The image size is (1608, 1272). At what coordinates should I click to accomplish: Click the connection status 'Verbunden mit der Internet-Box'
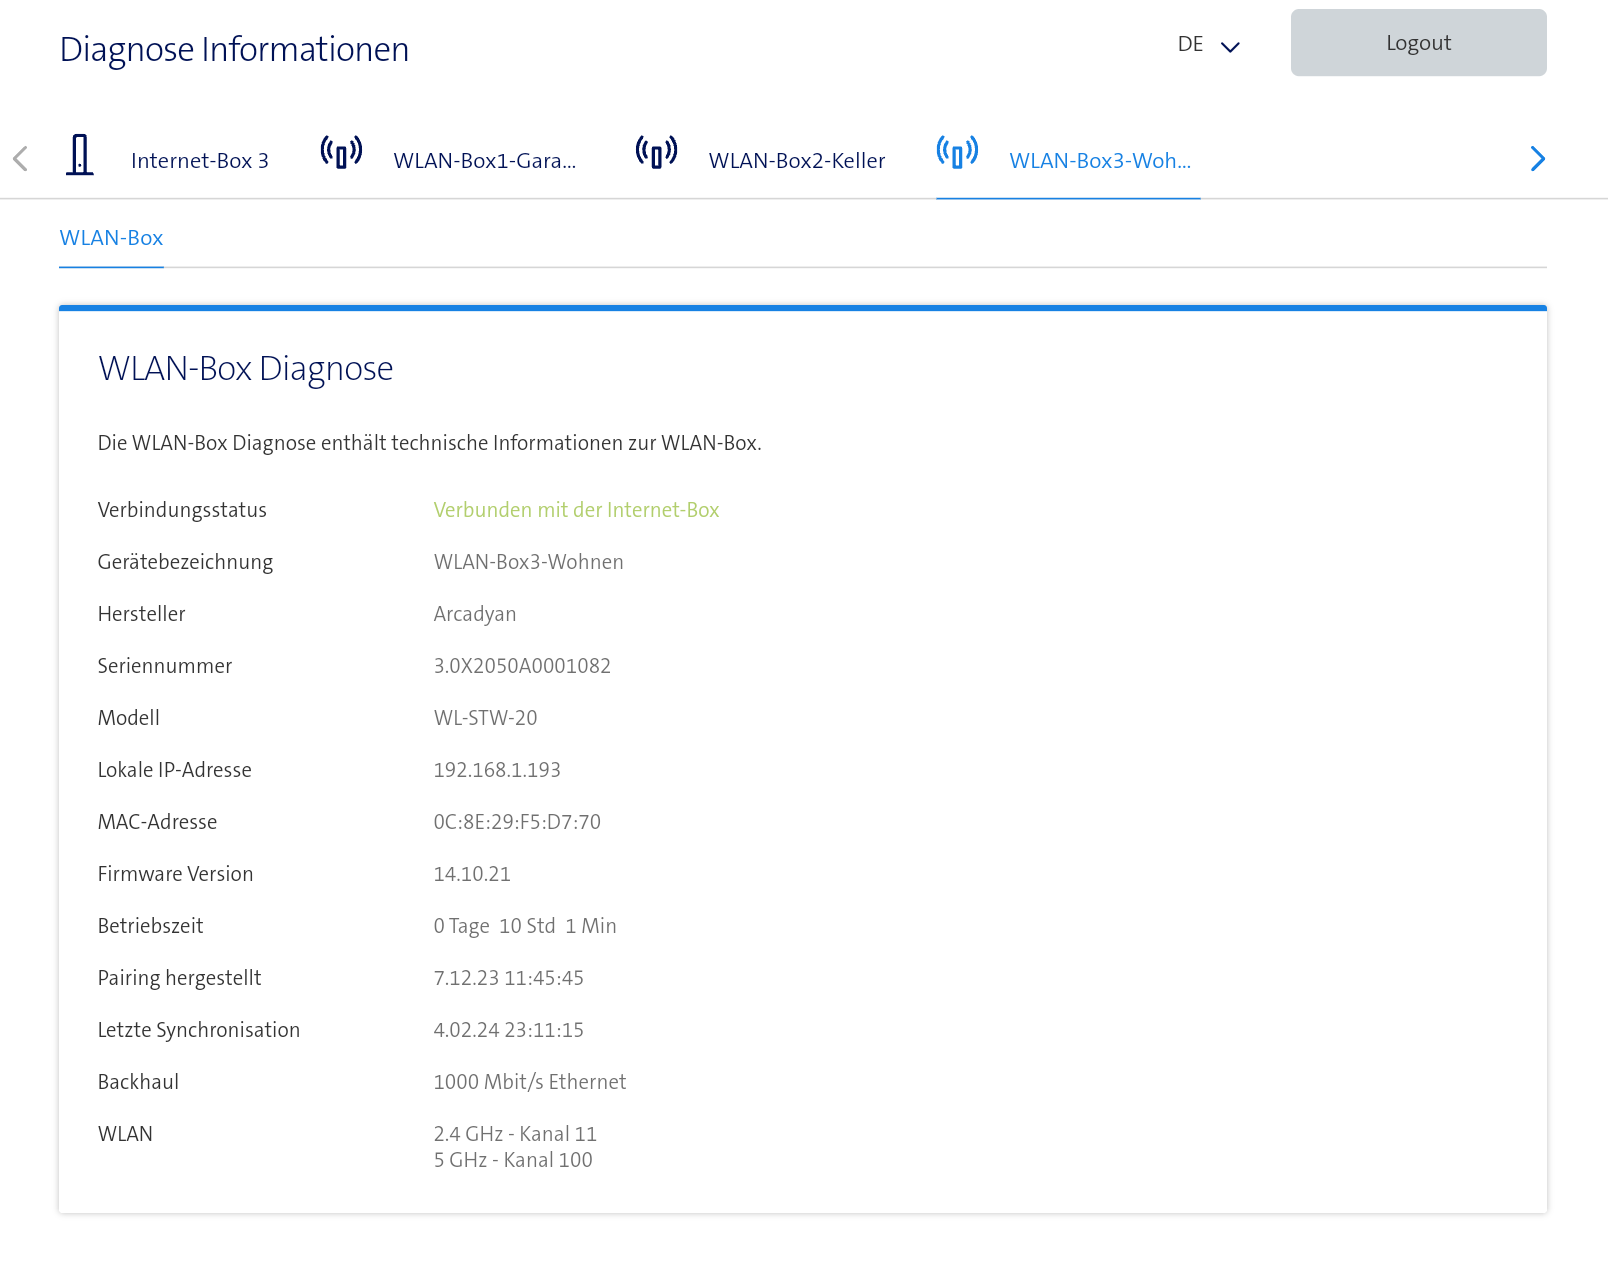coord(576,510)
